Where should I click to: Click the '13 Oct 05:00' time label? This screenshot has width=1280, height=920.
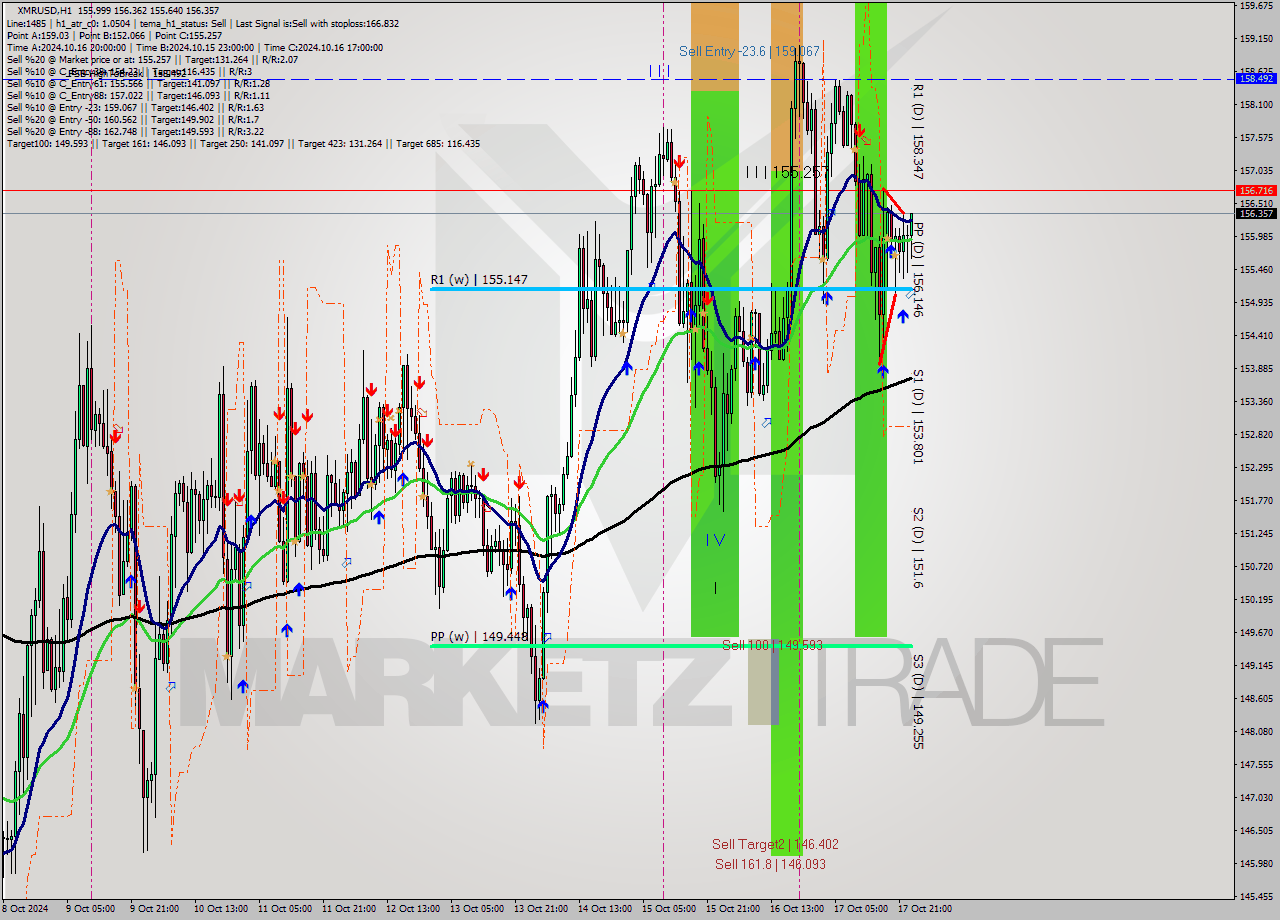click(477, 909)
